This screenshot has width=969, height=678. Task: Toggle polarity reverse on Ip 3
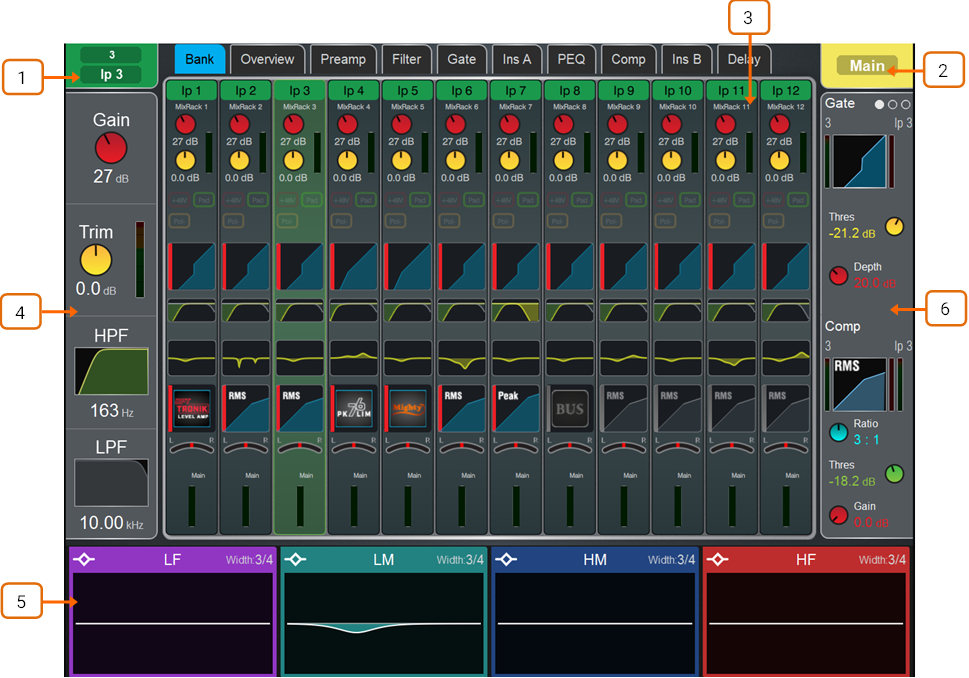(x=286, y=221)
